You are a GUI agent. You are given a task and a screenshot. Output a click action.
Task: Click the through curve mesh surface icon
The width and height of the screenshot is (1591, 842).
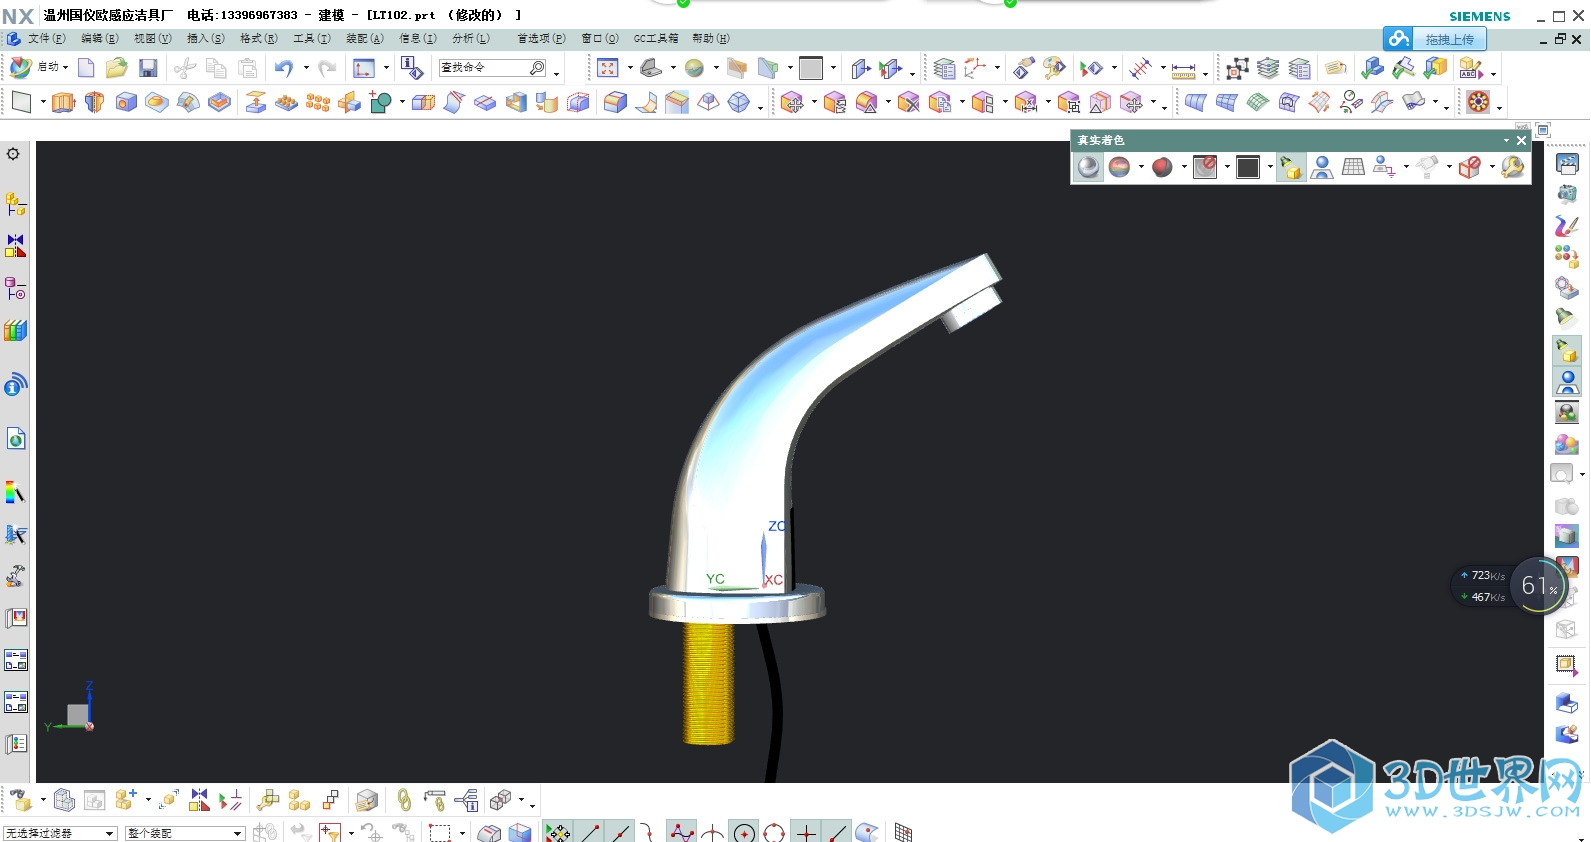(1227, 102)
